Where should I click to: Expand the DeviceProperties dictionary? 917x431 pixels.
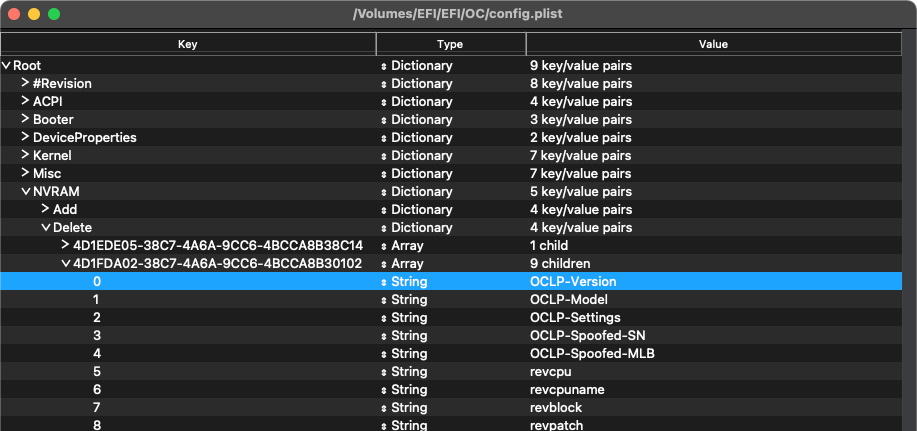[25, 138]
